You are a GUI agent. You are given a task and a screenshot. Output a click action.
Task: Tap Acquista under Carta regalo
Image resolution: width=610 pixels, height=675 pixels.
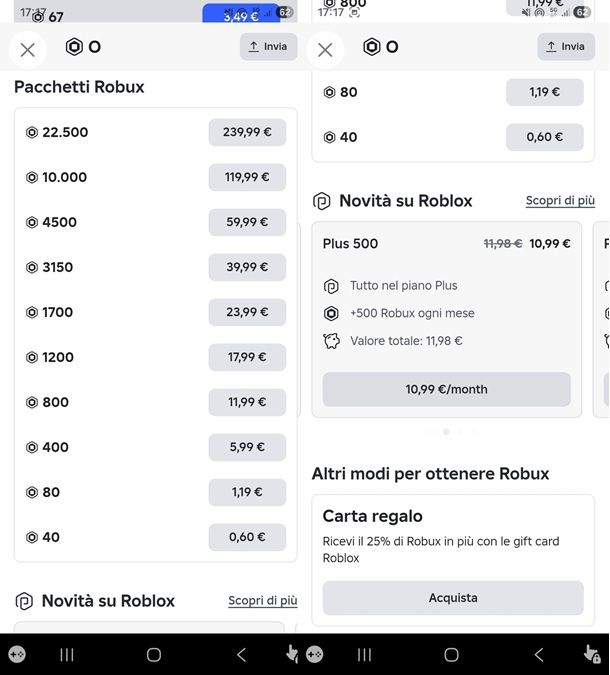coord(453,598)
